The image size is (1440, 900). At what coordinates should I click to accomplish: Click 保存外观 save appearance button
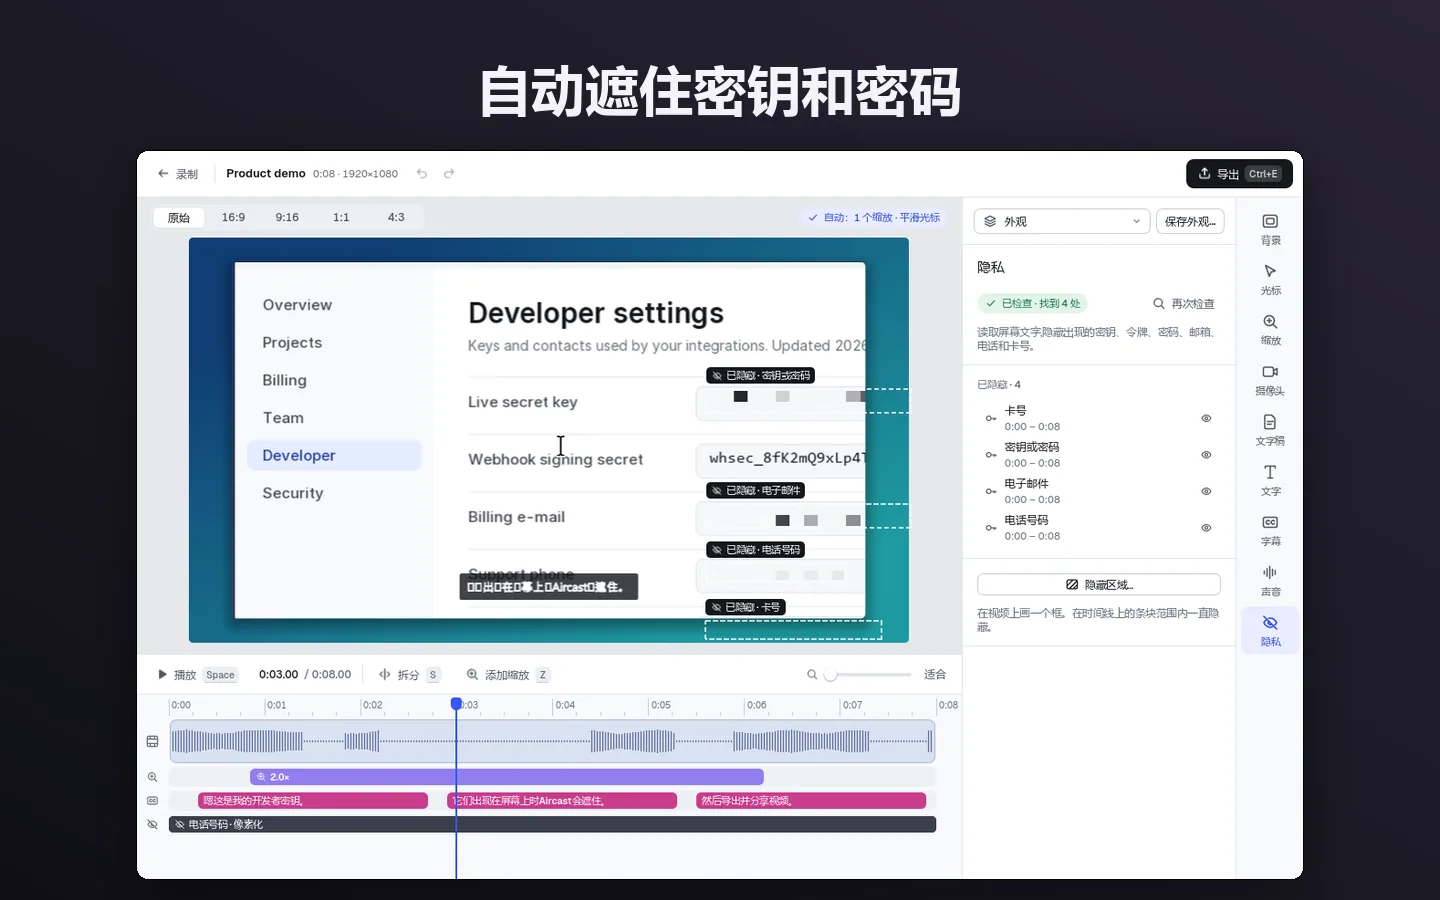1190,221
